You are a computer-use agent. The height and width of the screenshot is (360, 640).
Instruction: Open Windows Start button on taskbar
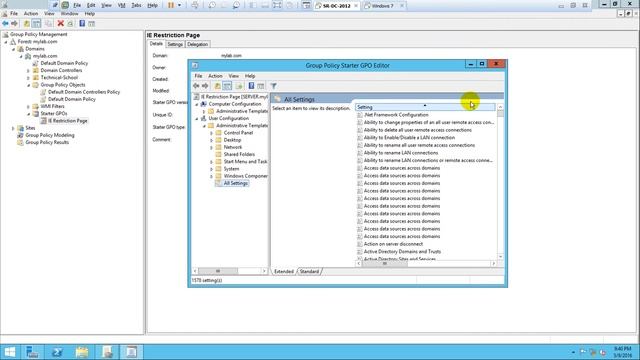coord(10,352)
